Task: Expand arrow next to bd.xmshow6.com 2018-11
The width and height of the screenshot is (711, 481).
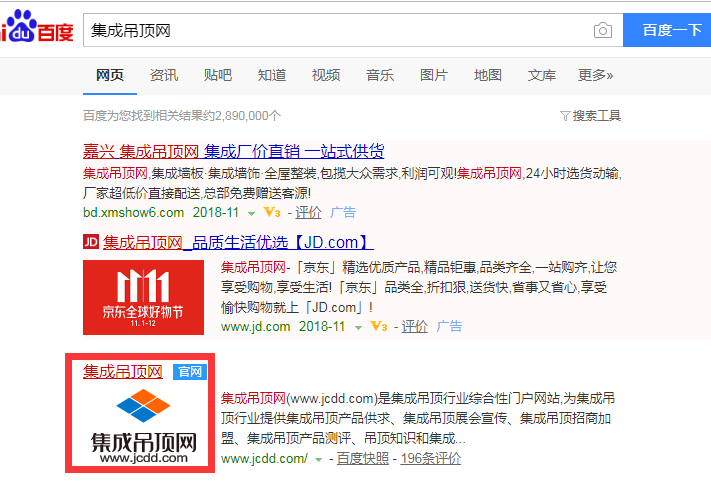Action: tap(251, 214)
